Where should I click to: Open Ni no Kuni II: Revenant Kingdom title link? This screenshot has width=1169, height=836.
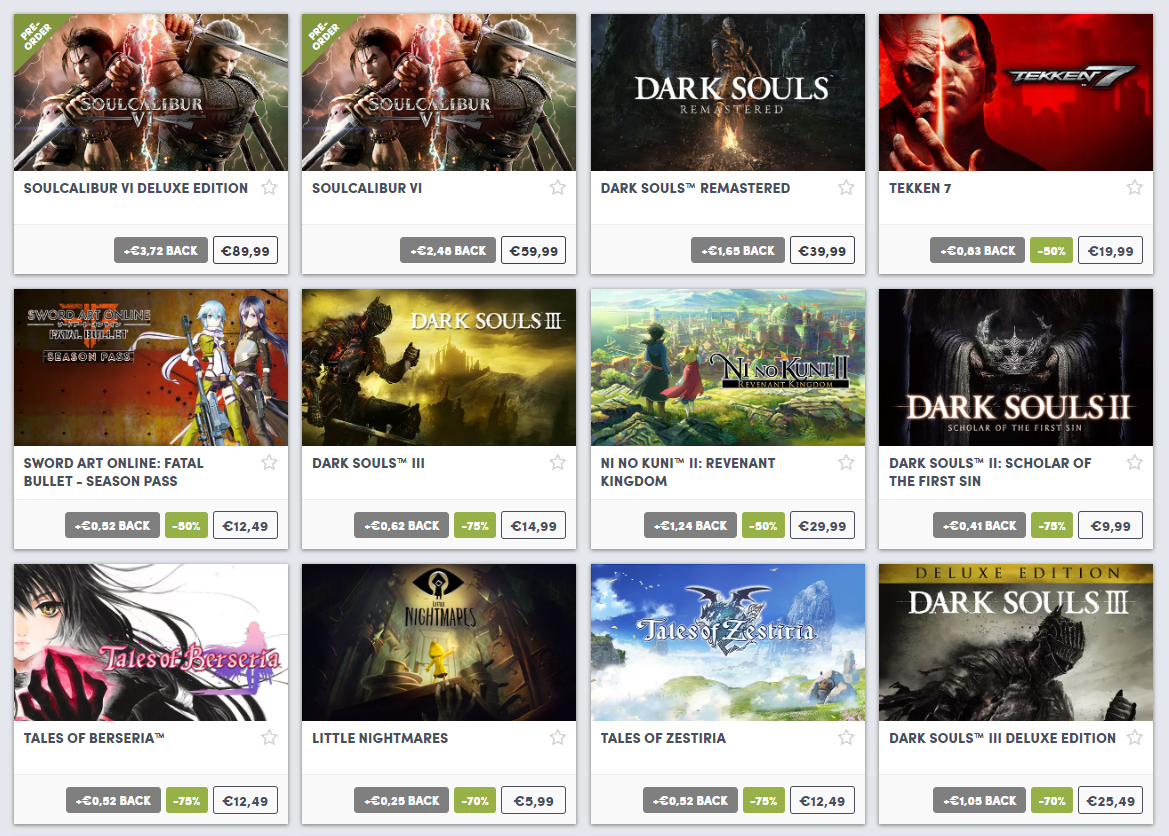coord(688,472)
